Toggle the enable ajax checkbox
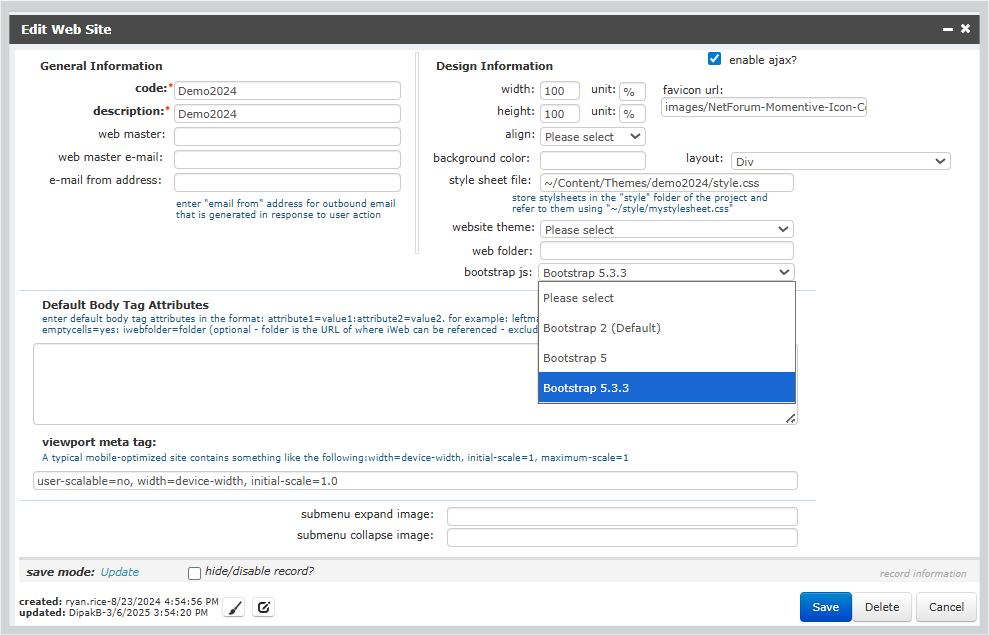Image resolution: width=989 pixels, height=635 pixels. click(x=714, y=59)
